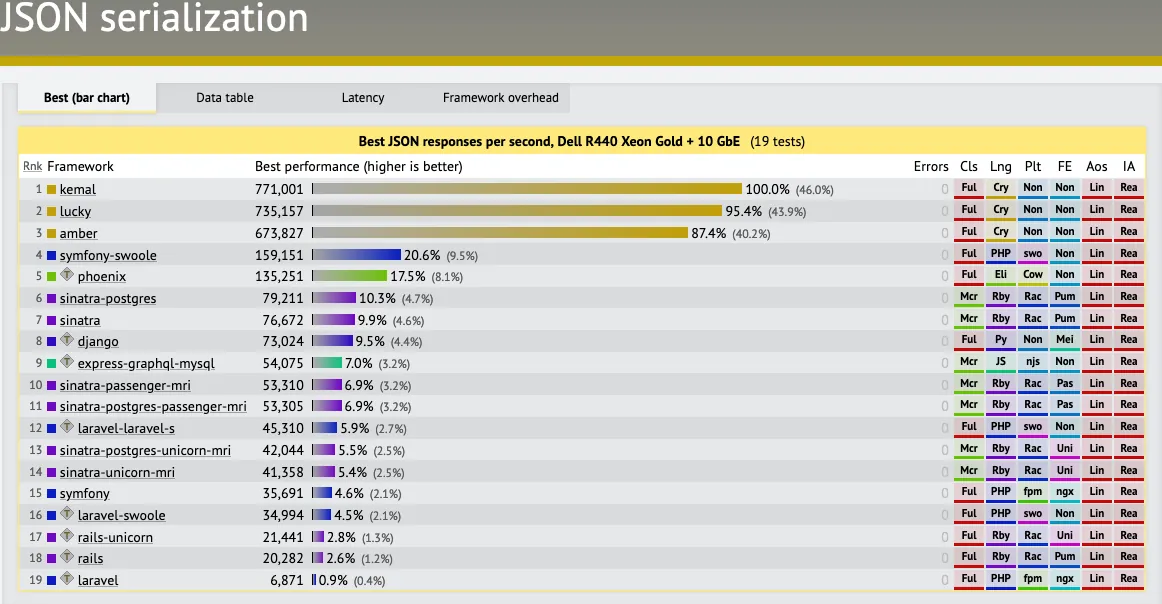Click the "Rac" badge in the sinatra row
Screen dimensions: 1162x604
point(1032,319)
